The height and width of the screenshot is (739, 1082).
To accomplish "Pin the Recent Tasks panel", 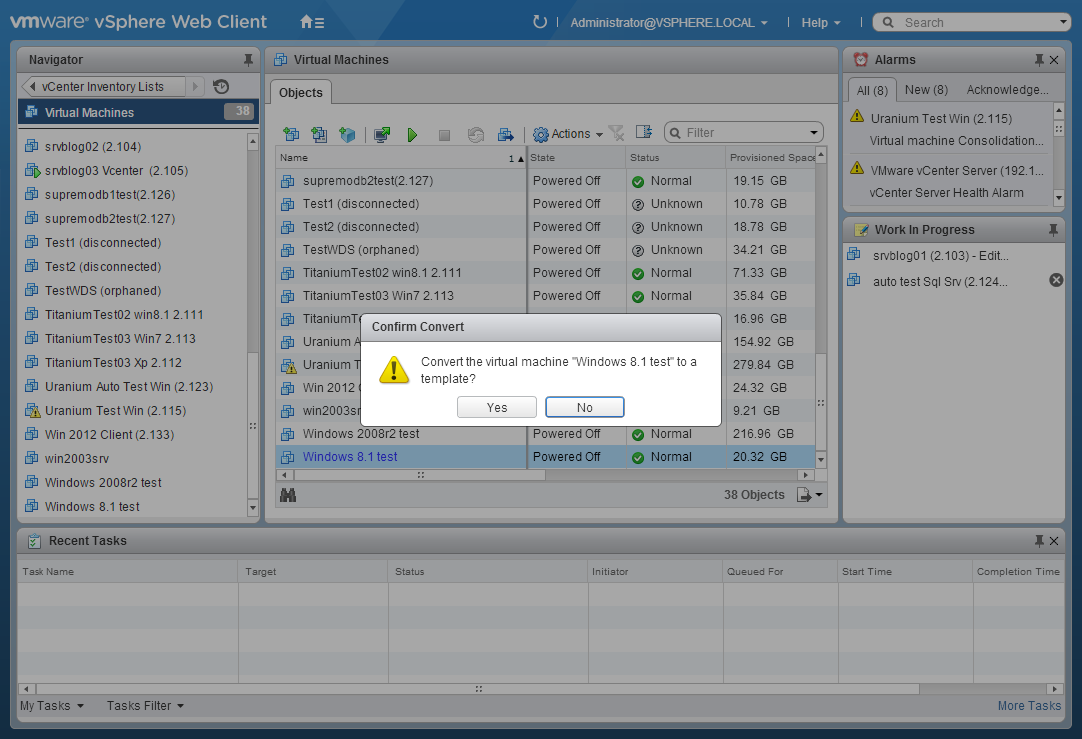I will pyautogui.click(x=1039, y=541).
